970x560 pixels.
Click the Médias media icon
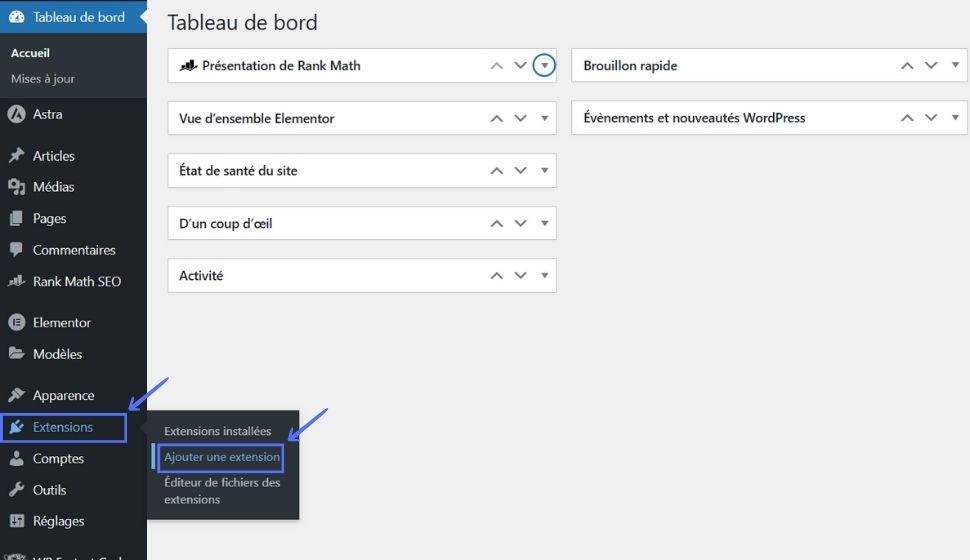[x=17, y=186]
